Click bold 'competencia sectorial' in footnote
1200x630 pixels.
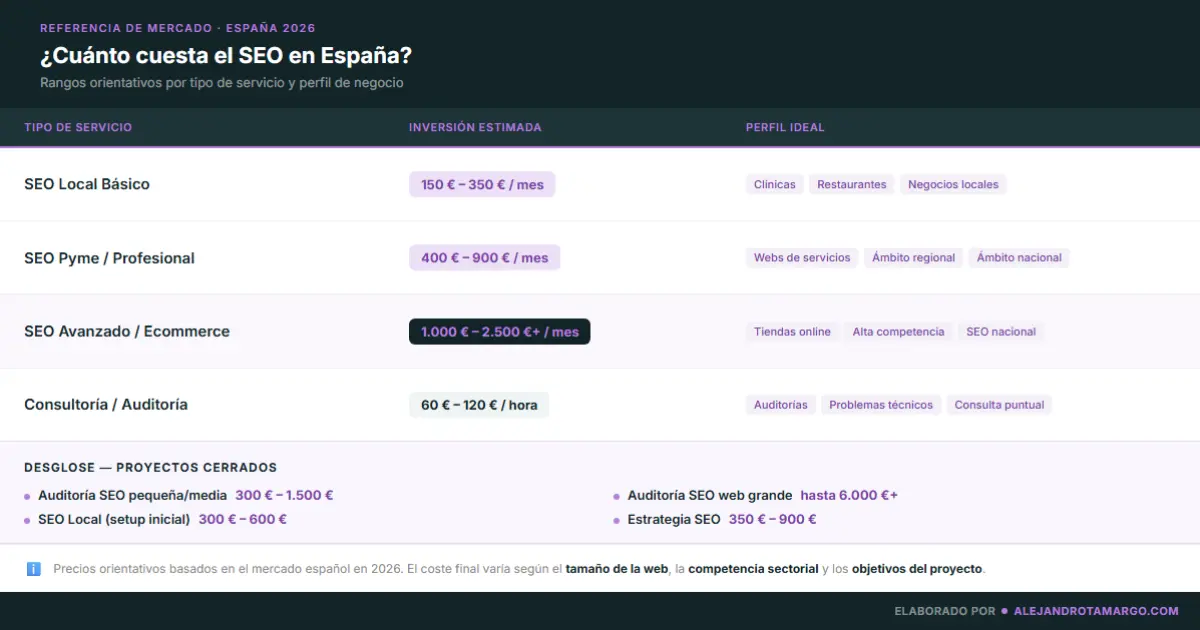coord(753,569)
